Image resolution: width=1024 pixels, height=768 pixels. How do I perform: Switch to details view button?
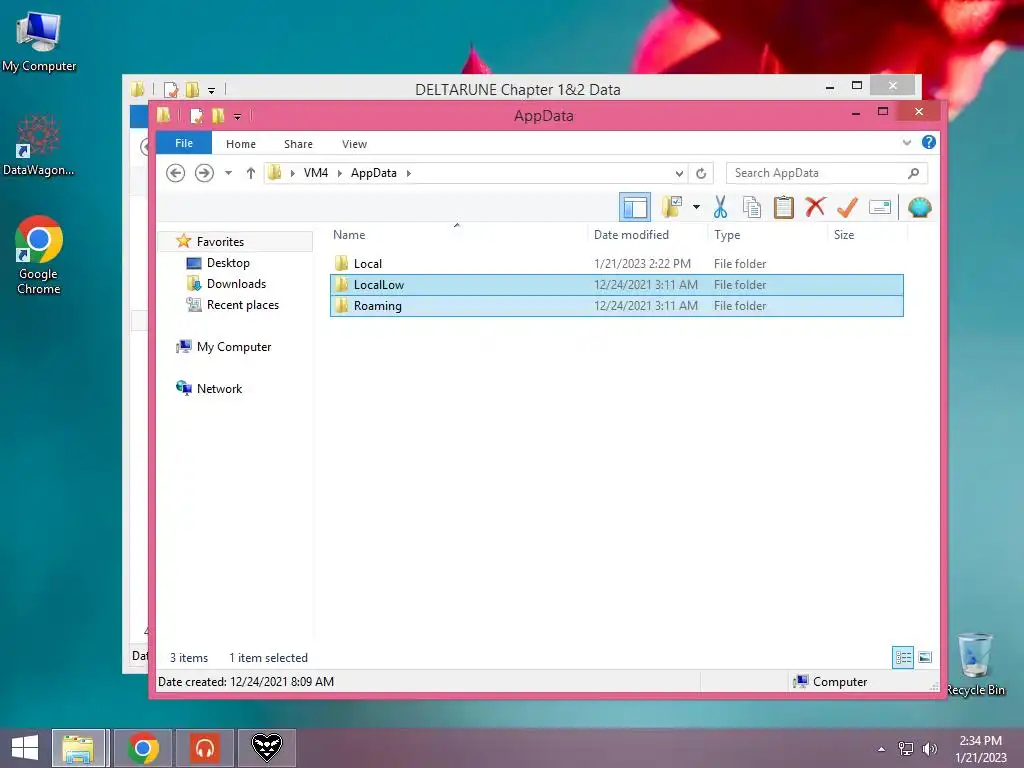[903, 658]
